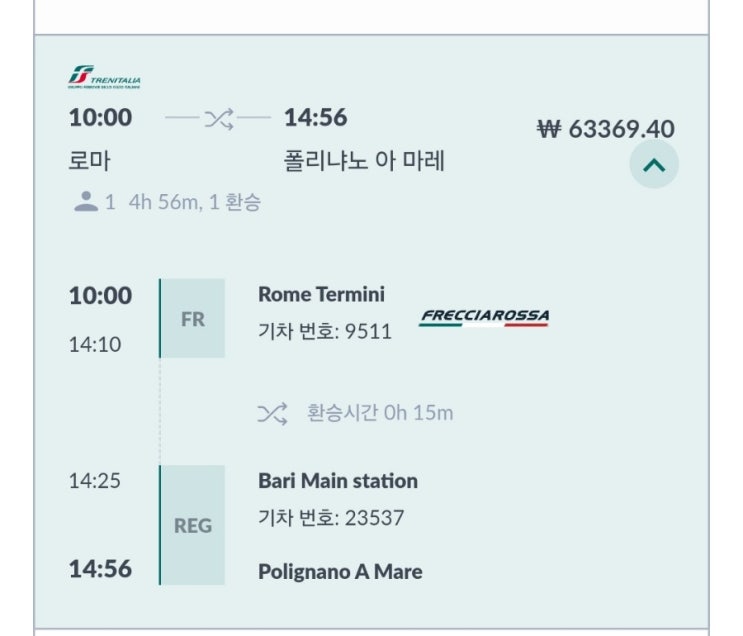Select Rome Termini station name
743x636 pixels.
pos(321,294)
